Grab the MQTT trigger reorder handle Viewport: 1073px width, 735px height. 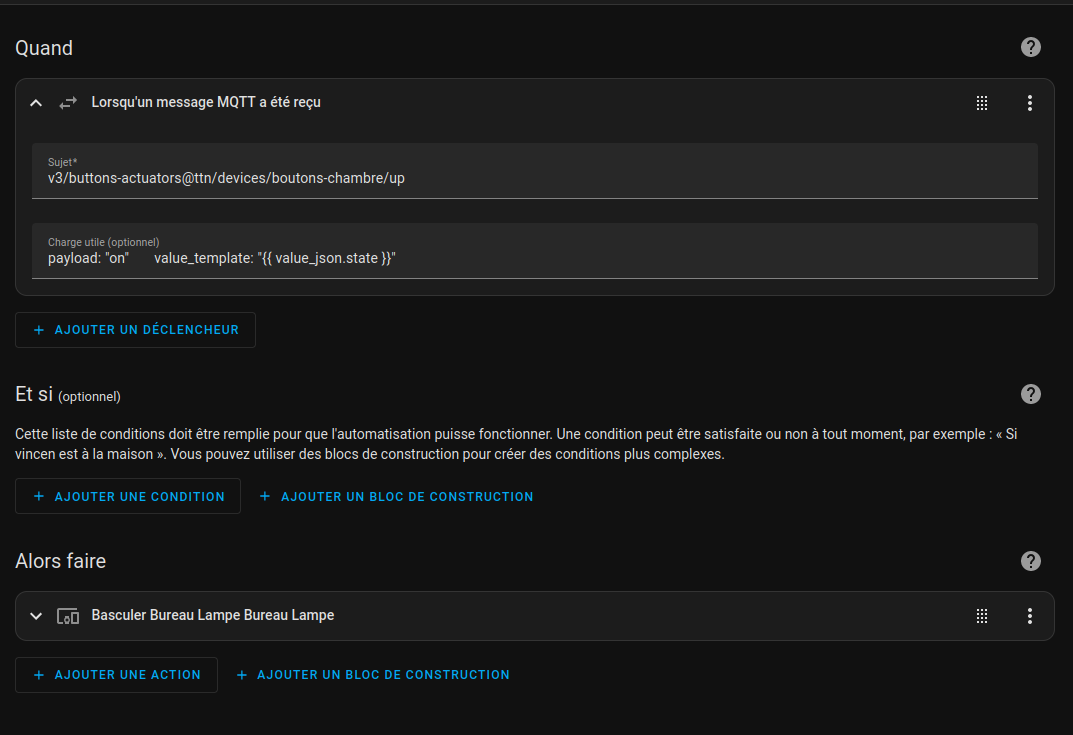[982, 103]
